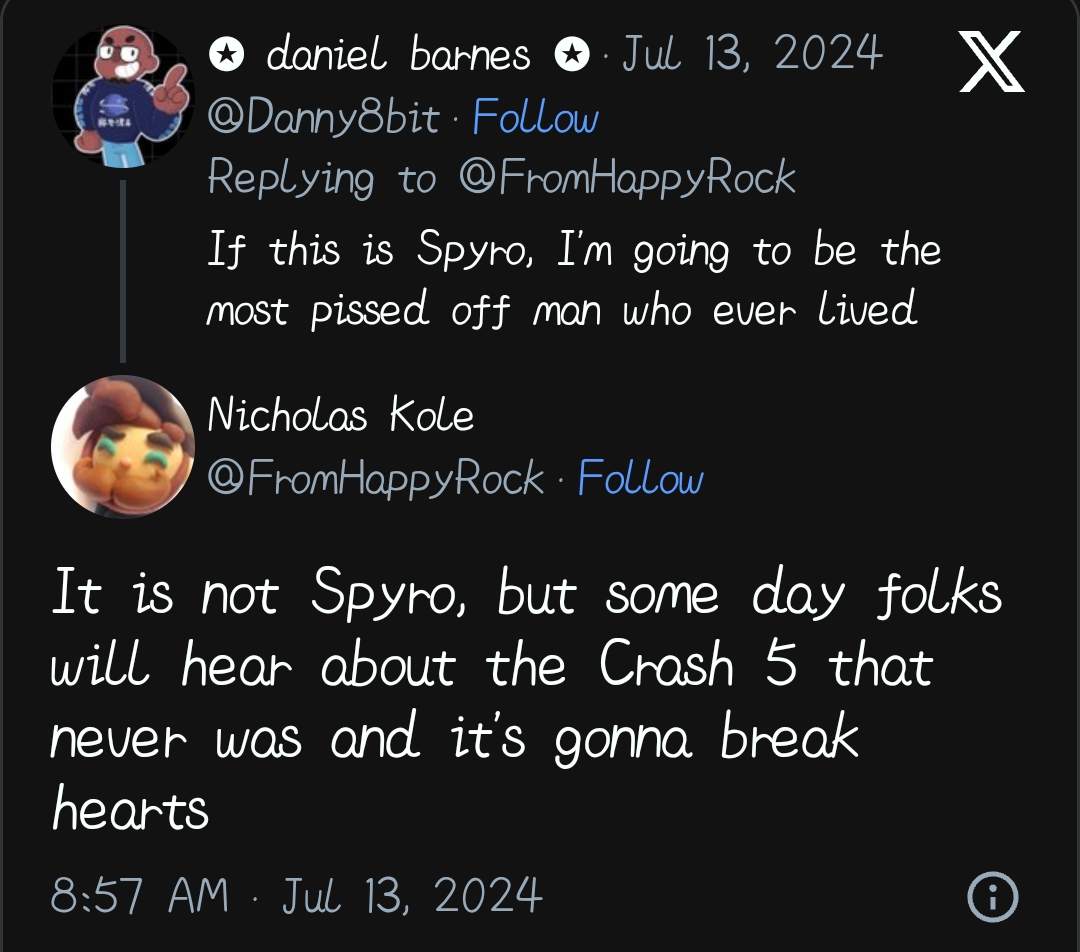Click the Jul 13, 2024 date in the footer
Viewport: 1080px width, 952px height.
(x=411, y=893)
